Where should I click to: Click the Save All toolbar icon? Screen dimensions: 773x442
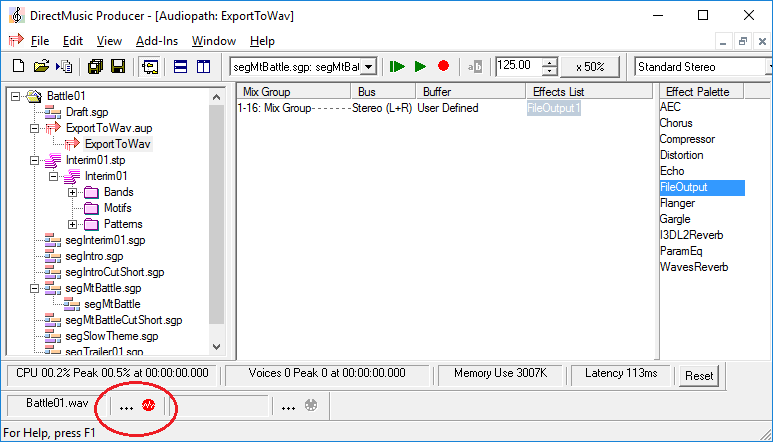click(95, 66)
